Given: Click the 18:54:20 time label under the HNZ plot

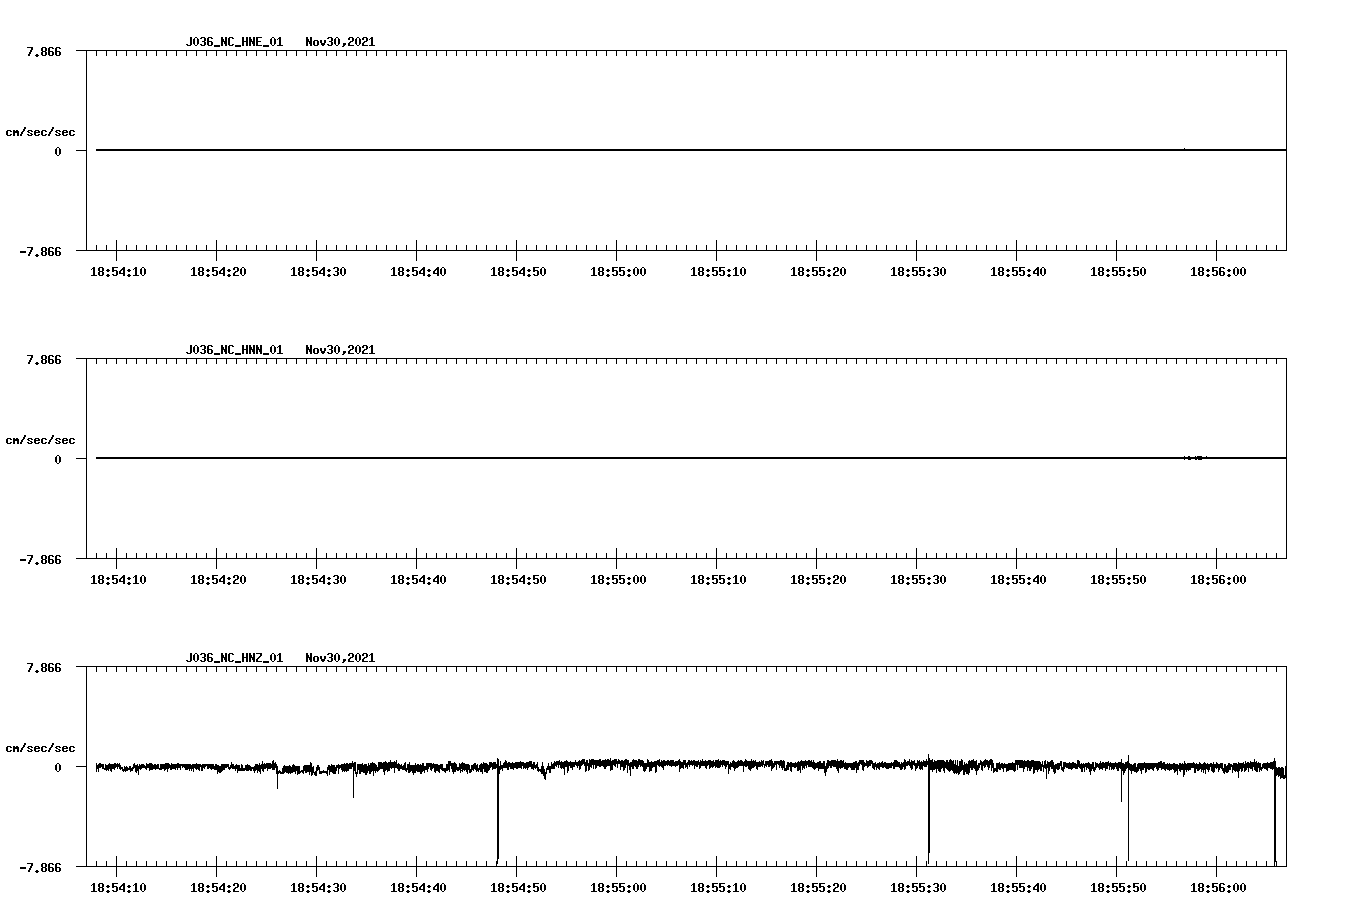Looking at the screenshot, I should point(218,888).
